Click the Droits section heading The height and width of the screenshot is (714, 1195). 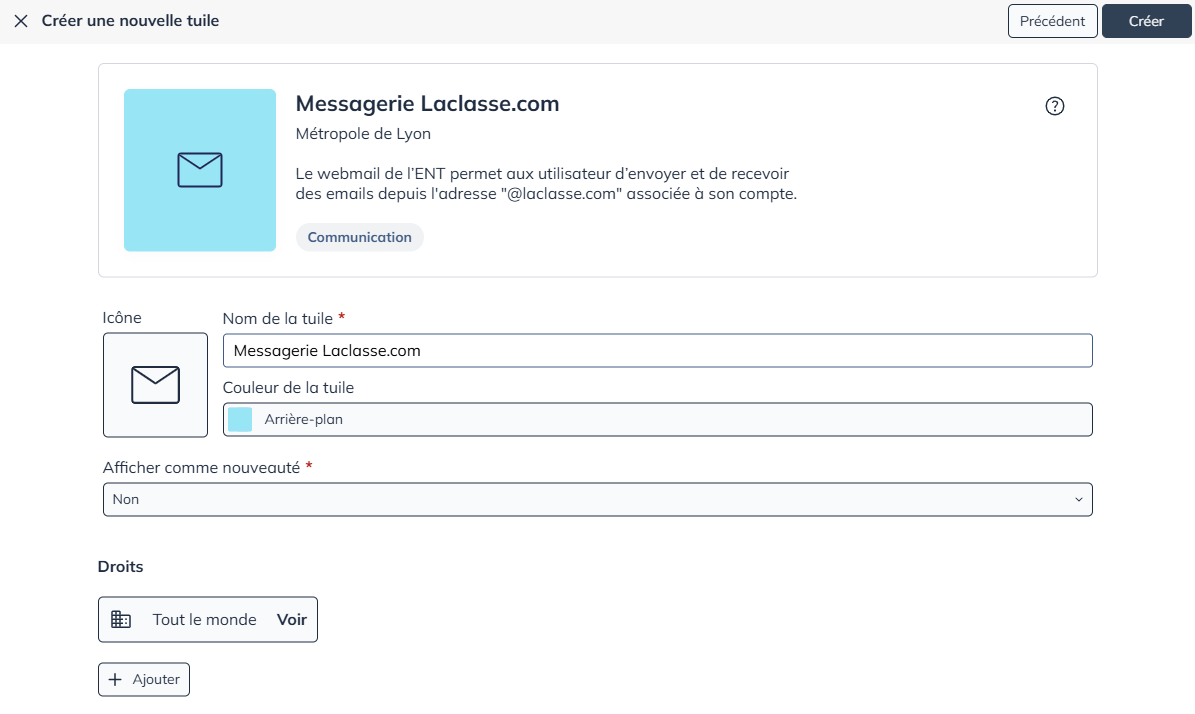coord(120,567)
